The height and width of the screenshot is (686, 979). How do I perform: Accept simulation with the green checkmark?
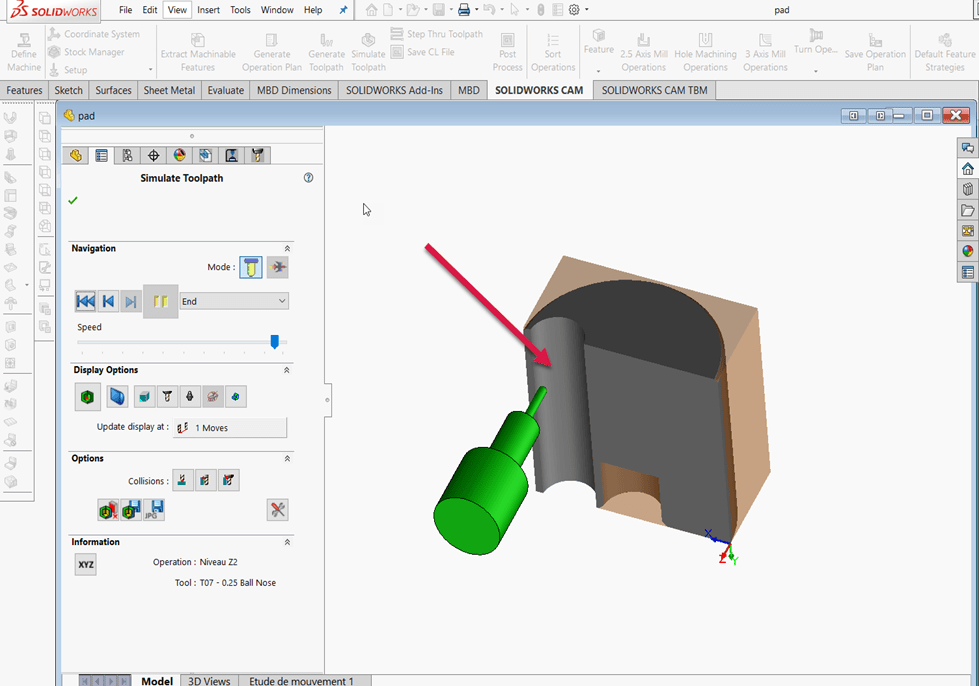click(x=73, y=200)
